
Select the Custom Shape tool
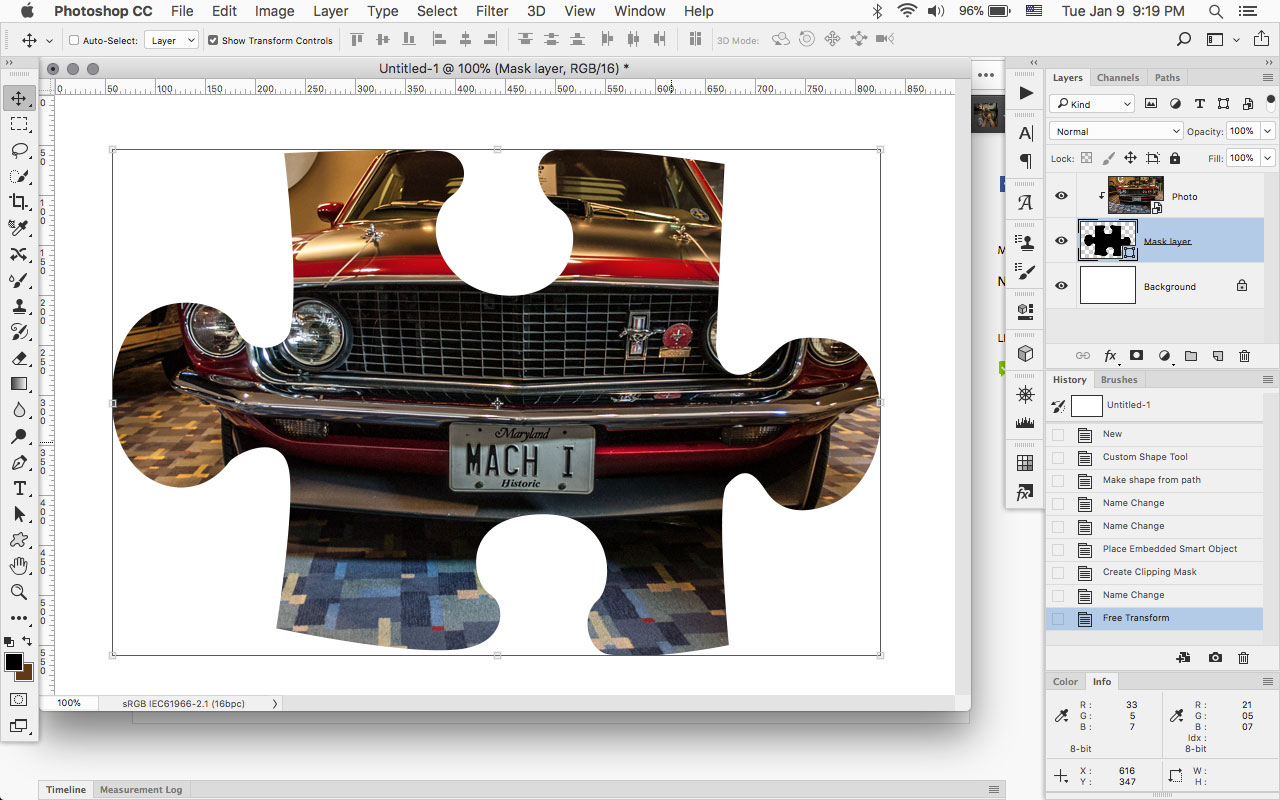point(19,540)
